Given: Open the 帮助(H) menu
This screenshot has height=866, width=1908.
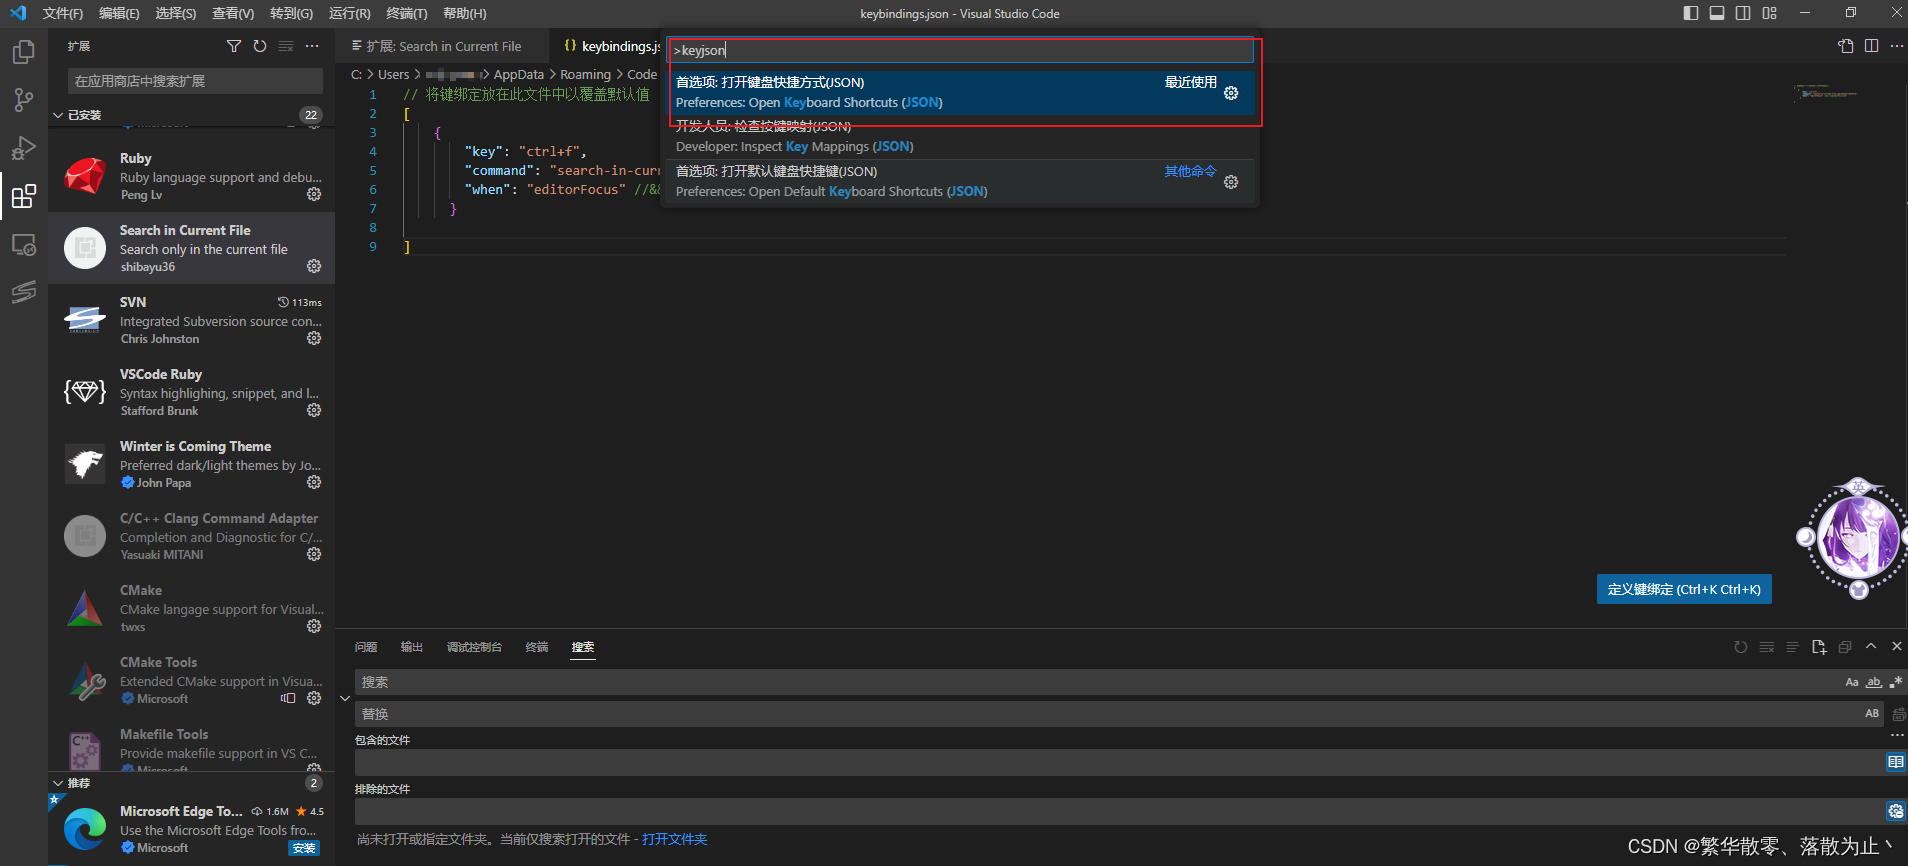Looking at the screenshot, I should coord(465,13).
